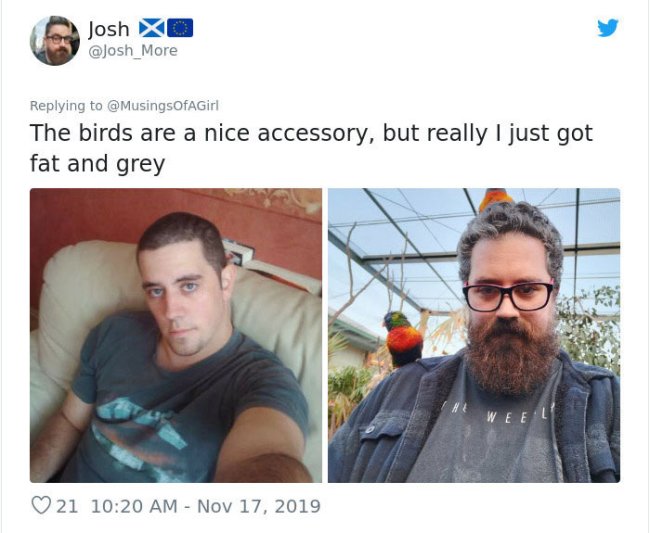The image size is (650, 533).
Task: Click the lorikeet on the shoulder
Action: pyautogui.click(x=402, y=339)
